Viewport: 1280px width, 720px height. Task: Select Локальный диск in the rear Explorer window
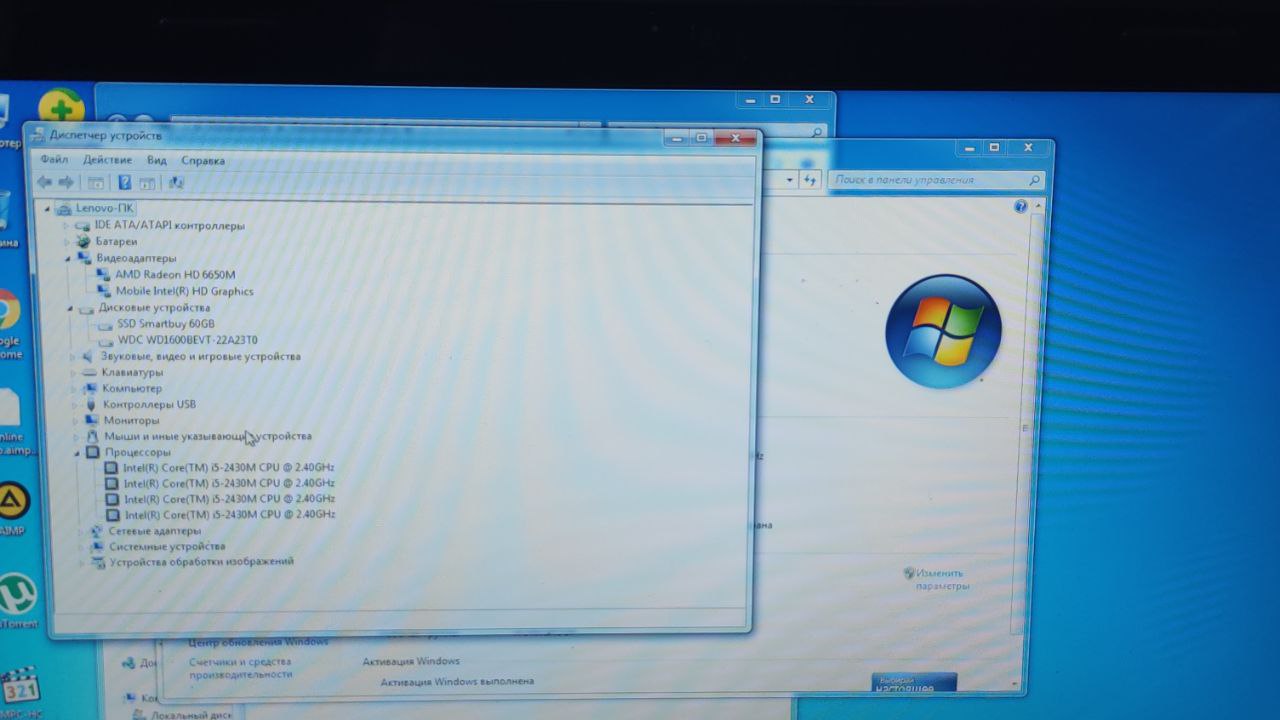(x=190, y=715)
